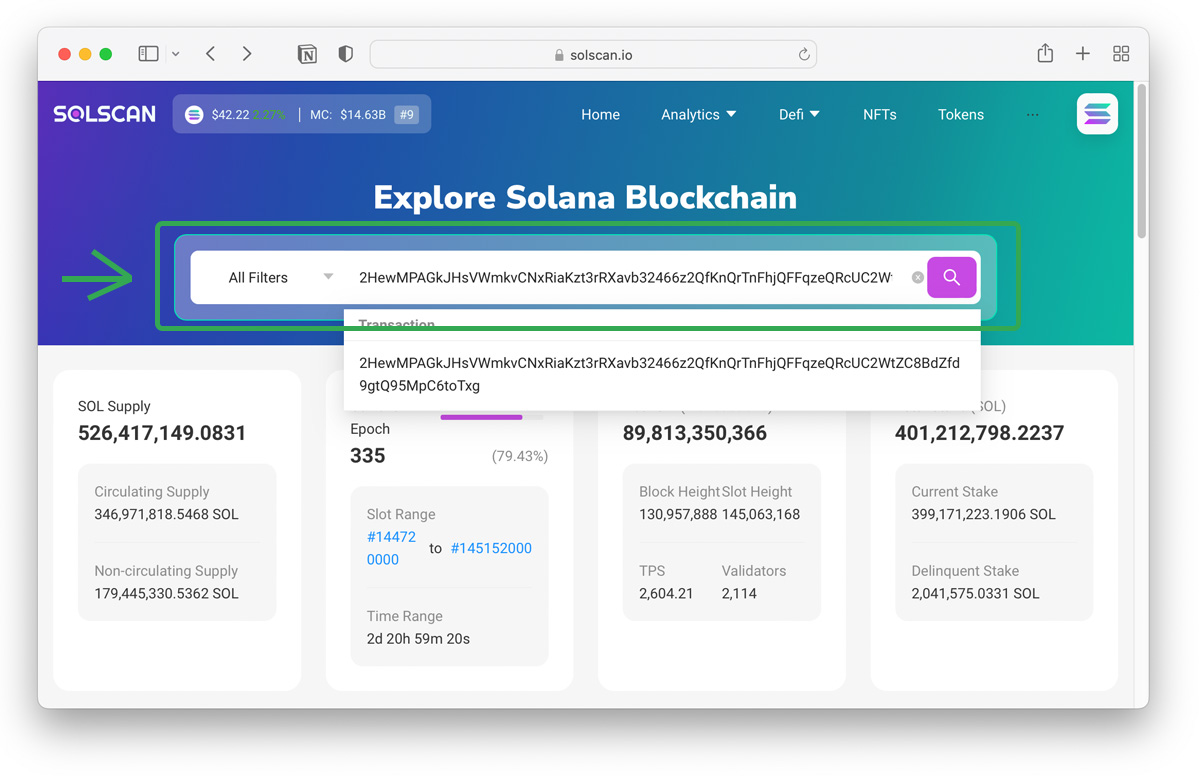Click the magenta search magnifier button
Screen dimensions: 1200x776
tap(951, 277)
